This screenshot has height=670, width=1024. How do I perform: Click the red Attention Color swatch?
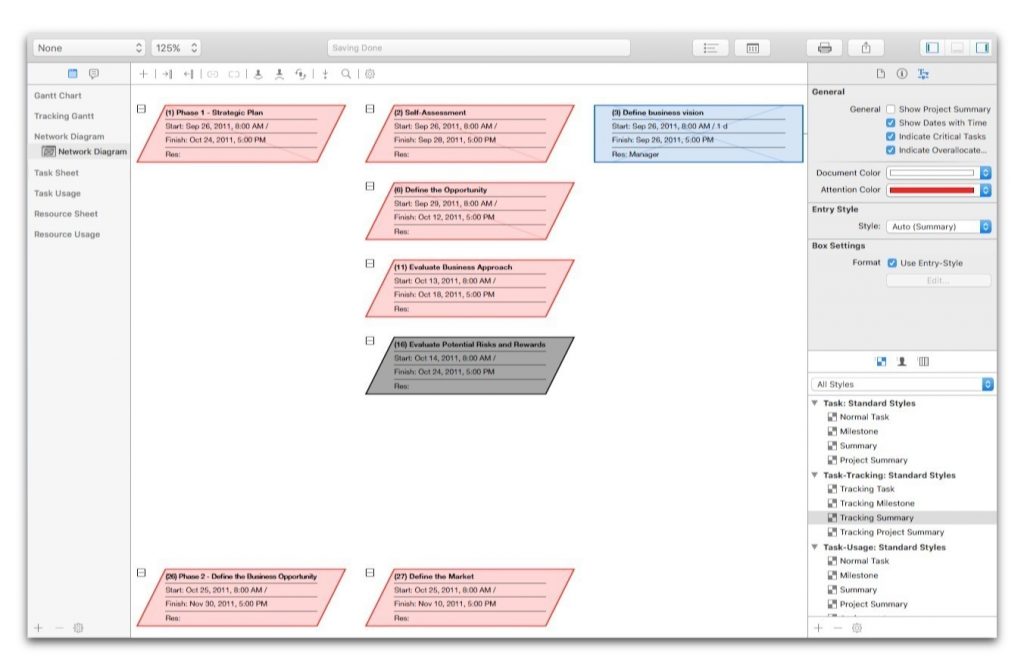tap(932, 190)
